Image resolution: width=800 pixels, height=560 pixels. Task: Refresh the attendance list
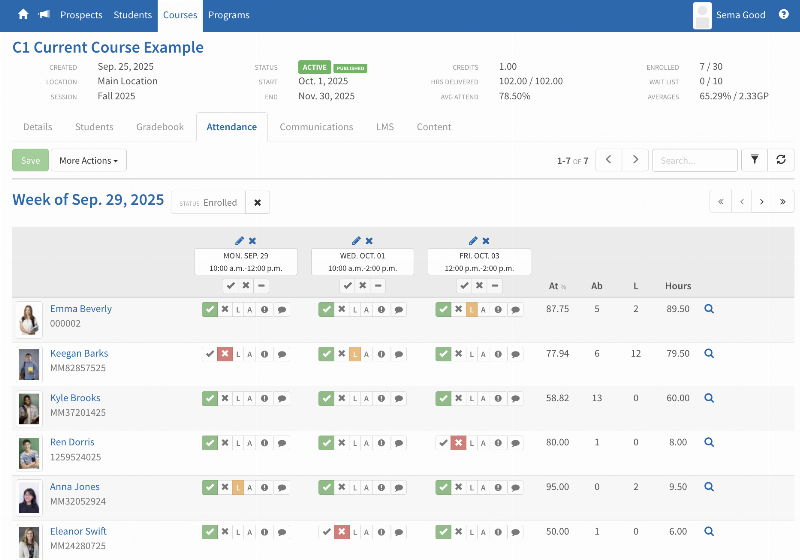click(781, 160)
